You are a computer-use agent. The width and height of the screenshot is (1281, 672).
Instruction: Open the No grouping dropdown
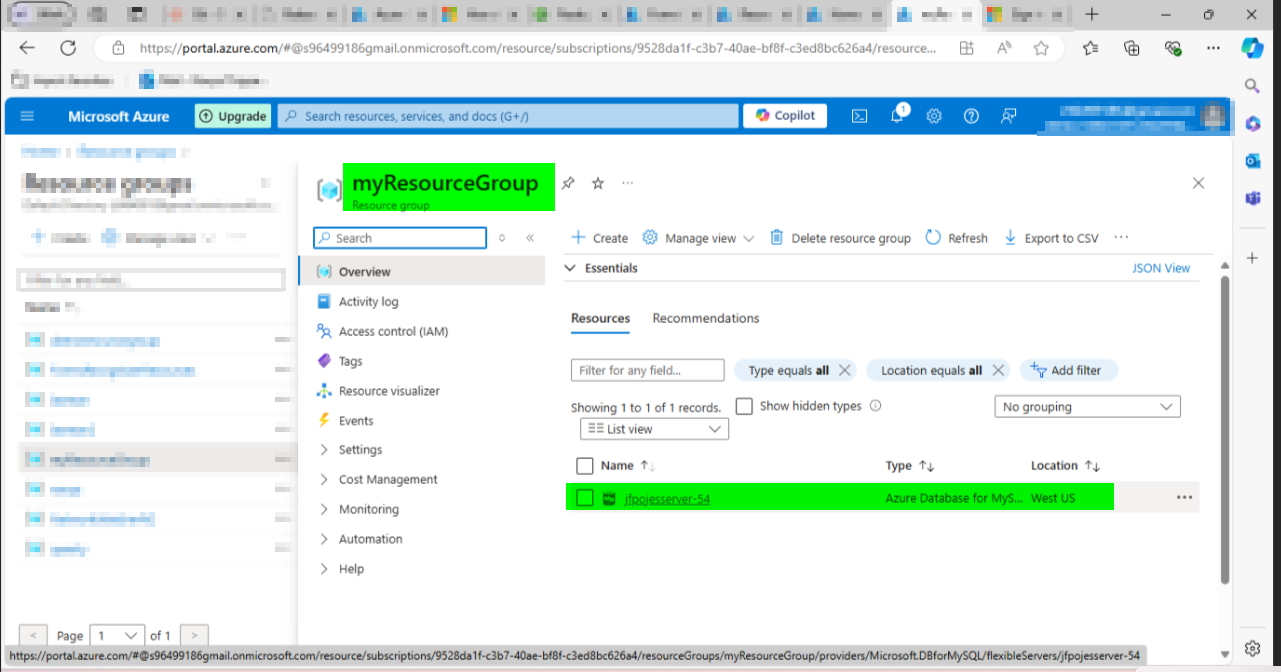tap(1087, 406)
